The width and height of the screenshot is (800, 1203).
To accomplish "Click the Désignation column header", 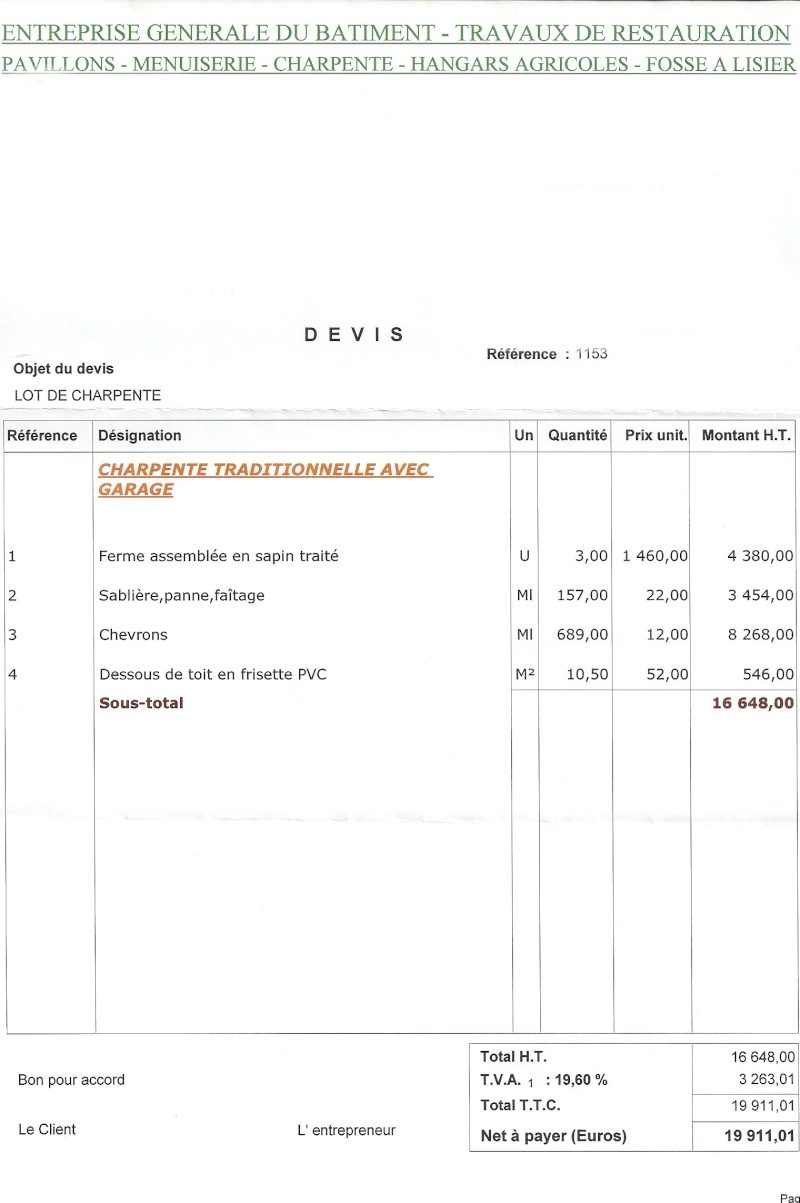I will pyautogui.click(x=140, y=435).
